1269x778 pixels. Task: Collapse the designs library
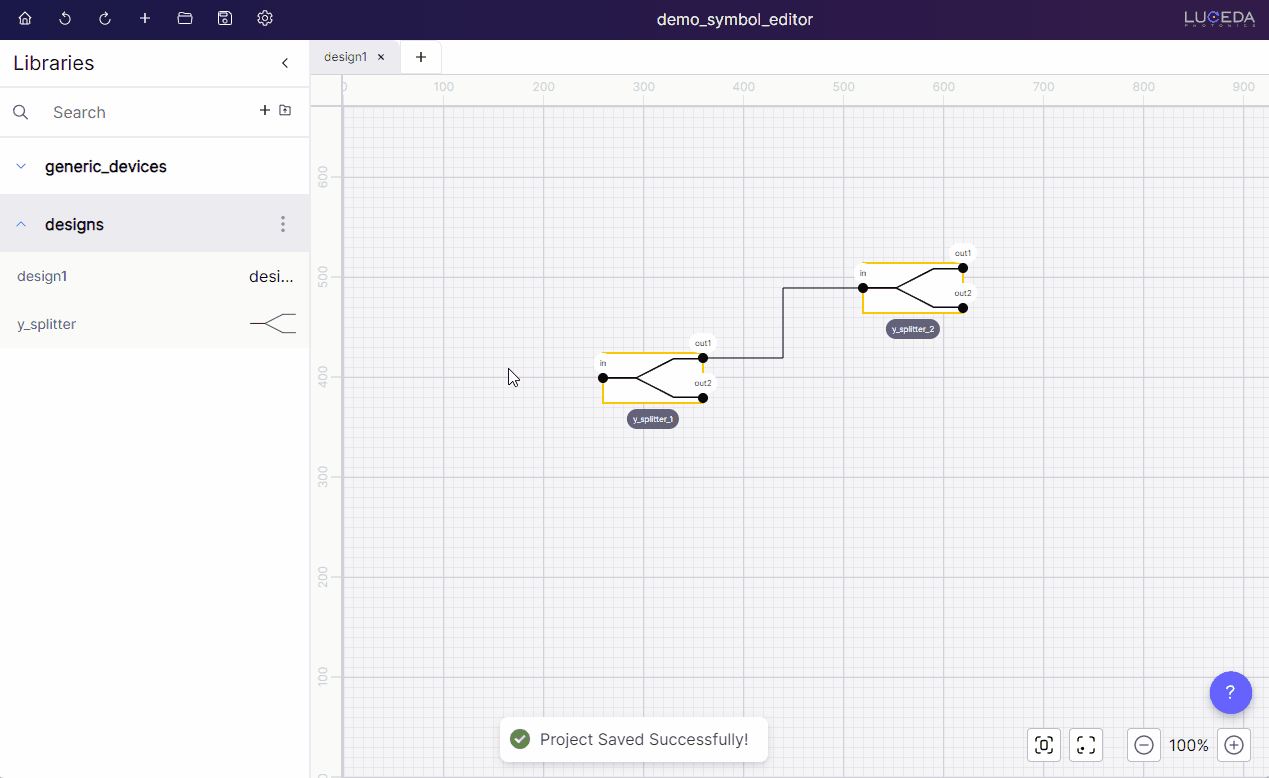coord(21,225)
